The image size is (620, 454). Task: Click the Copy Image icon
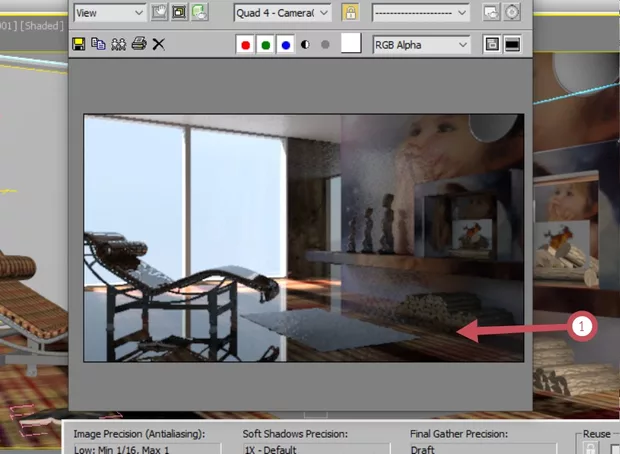[98, 45]
